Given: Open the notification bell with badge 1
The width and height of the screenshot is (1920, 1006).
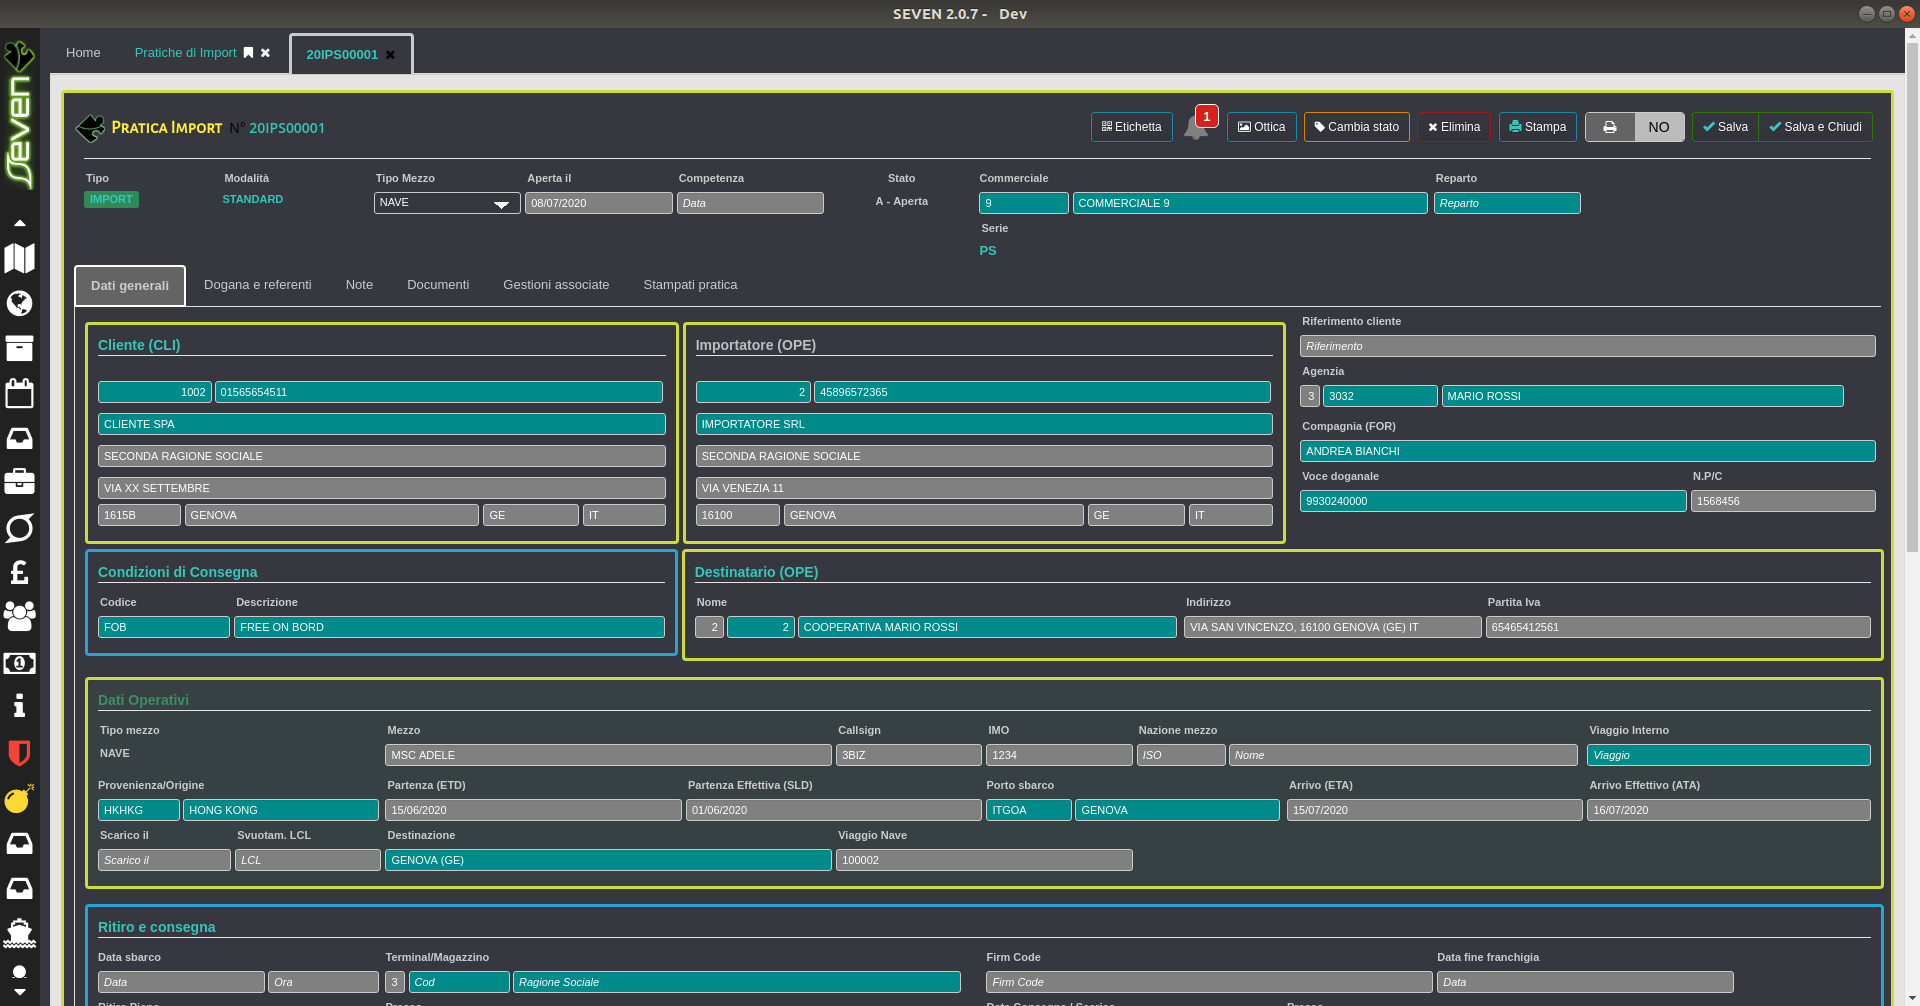Looking at the screenshot, I should click(x=1196, y=128).
